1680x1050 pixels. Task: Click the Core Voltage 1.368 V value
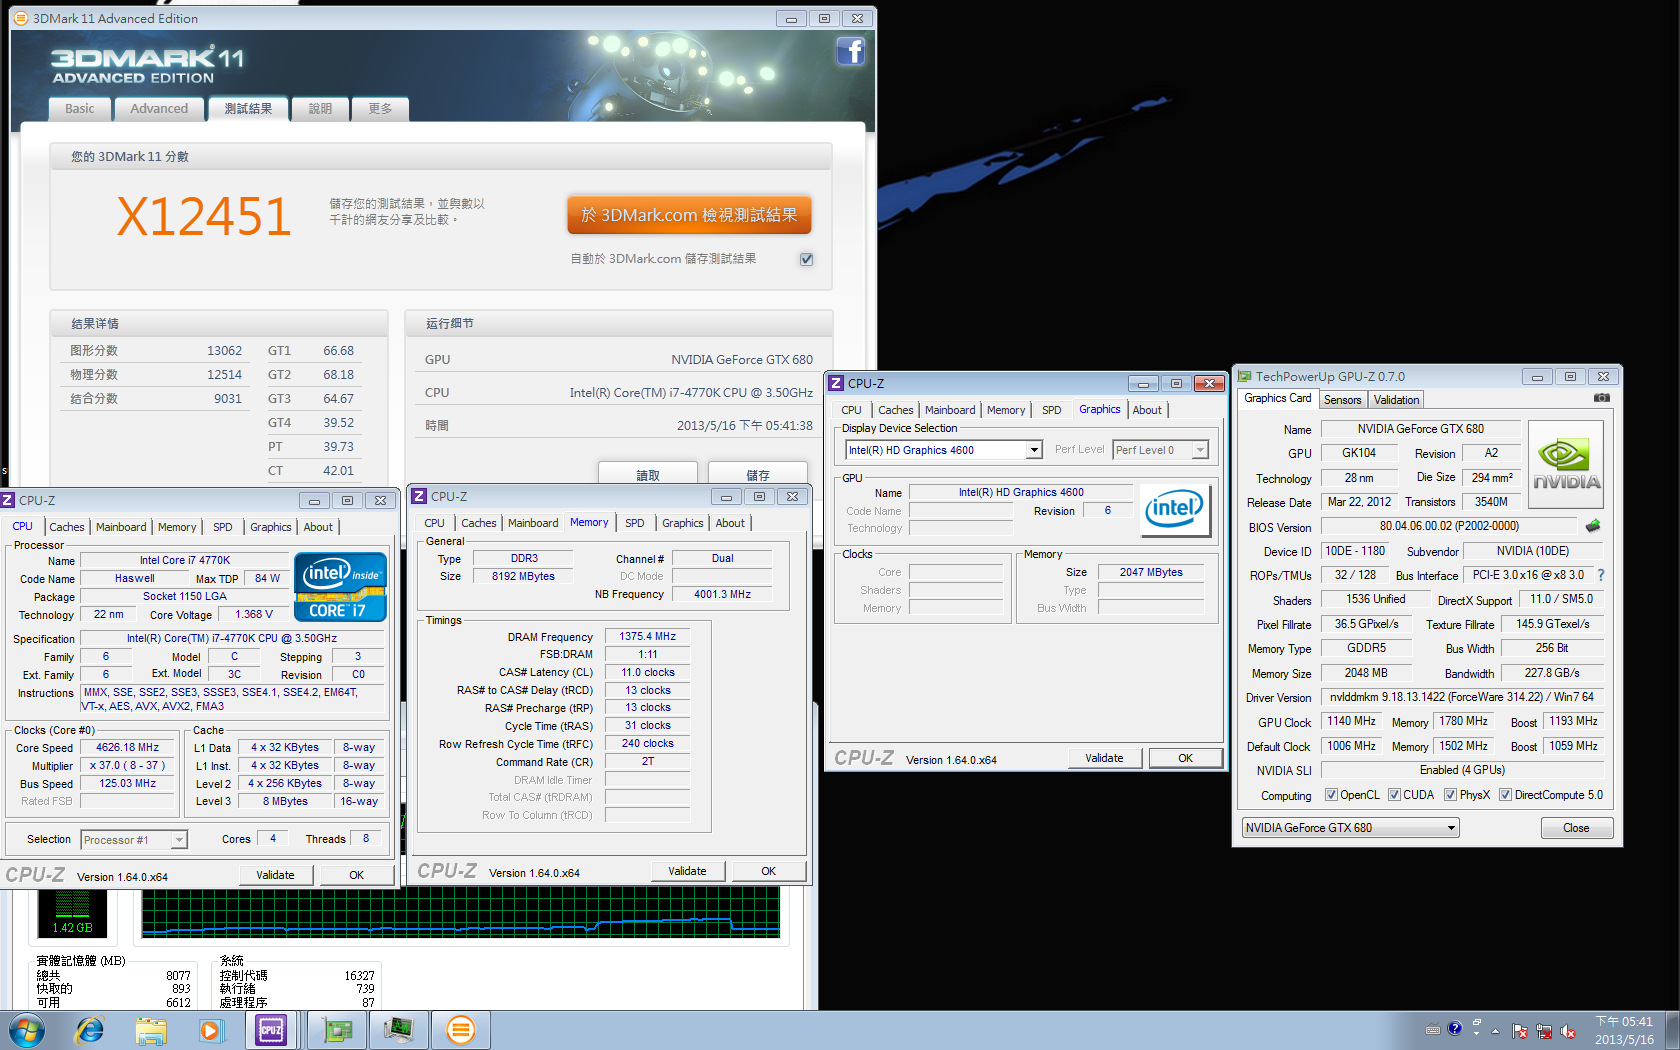(x=254, y=615)
